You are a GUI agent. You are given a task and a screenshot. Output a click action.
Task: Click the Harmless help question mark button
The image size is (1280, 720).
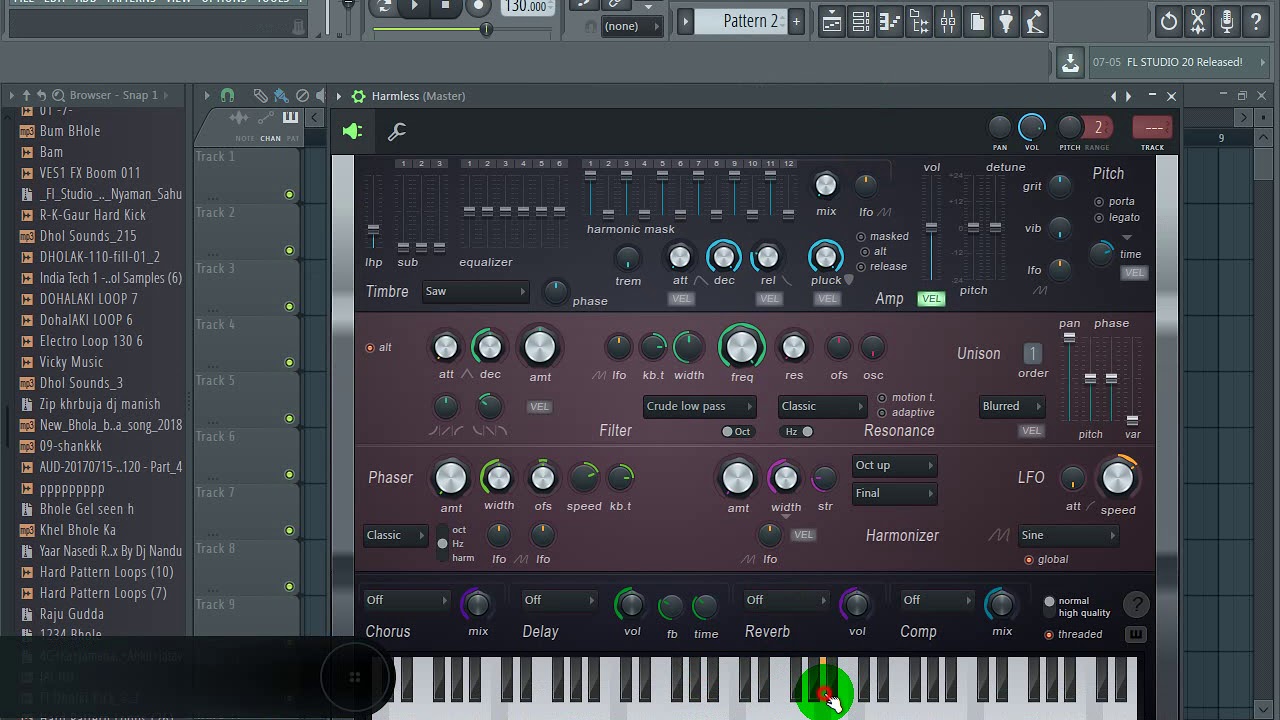pos(1136,604)
